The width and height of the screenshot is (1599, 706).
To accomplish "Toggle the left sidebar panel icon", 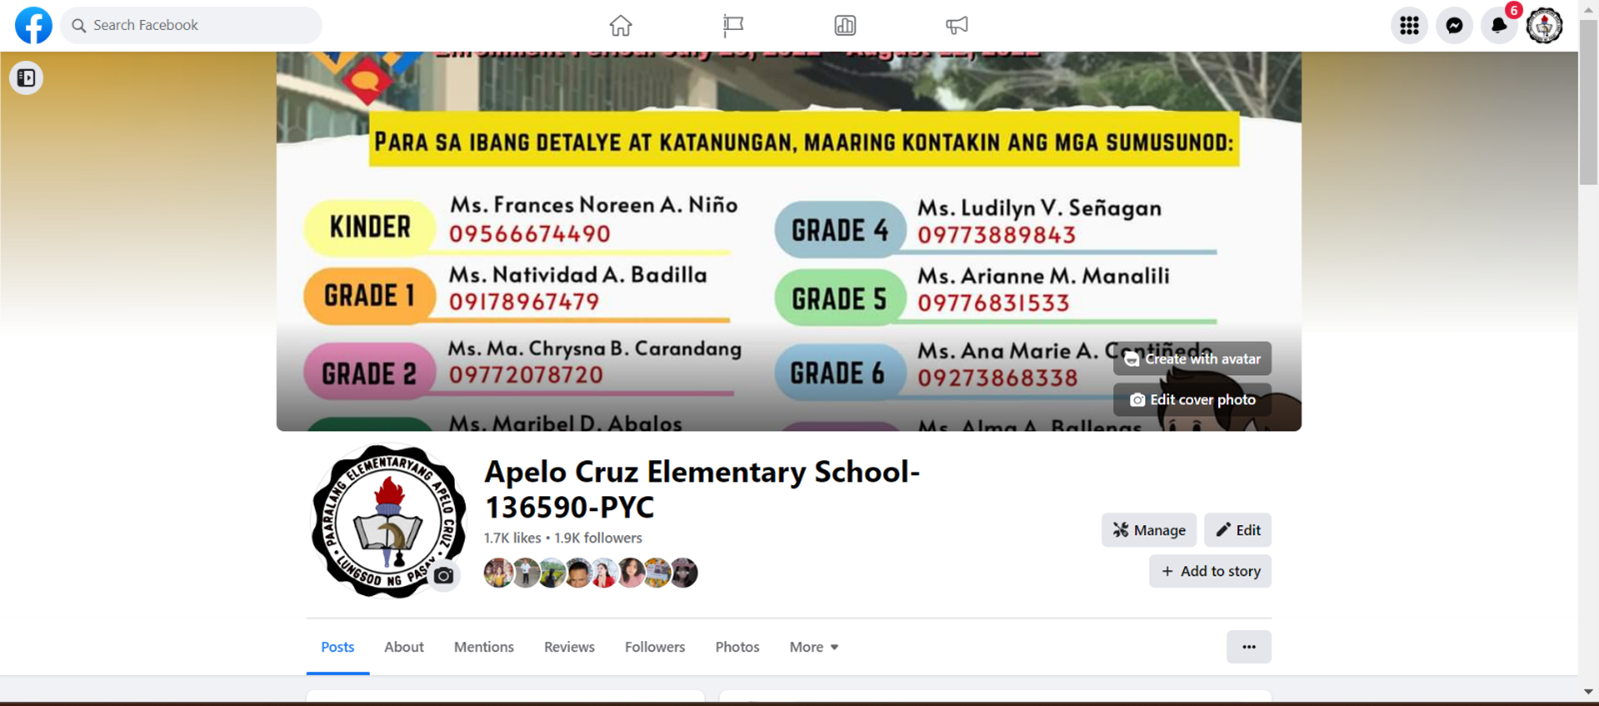I will (26, 78).
